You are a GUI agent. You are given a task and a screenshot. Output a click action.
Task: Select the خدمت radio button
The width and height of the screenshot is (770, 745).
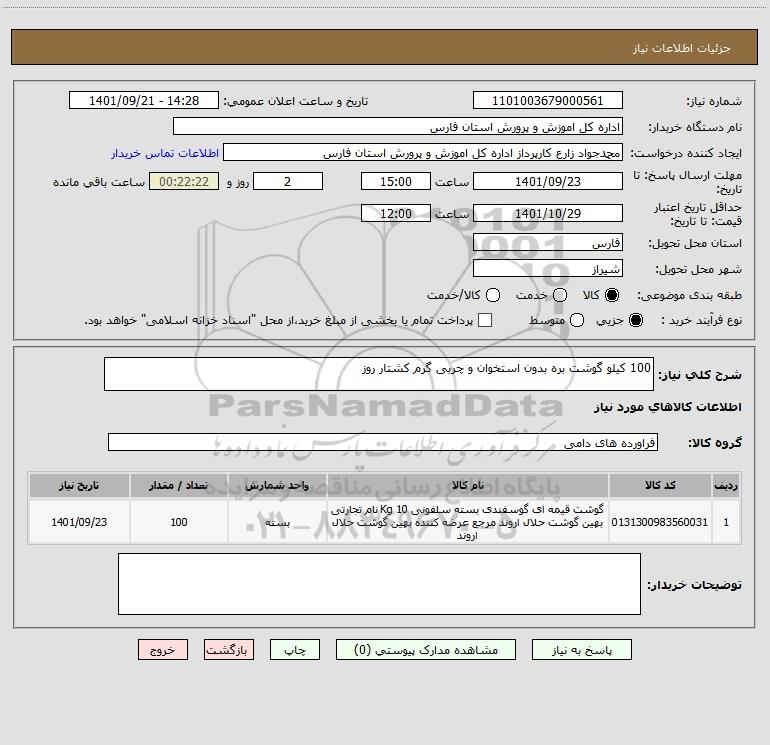560,295
